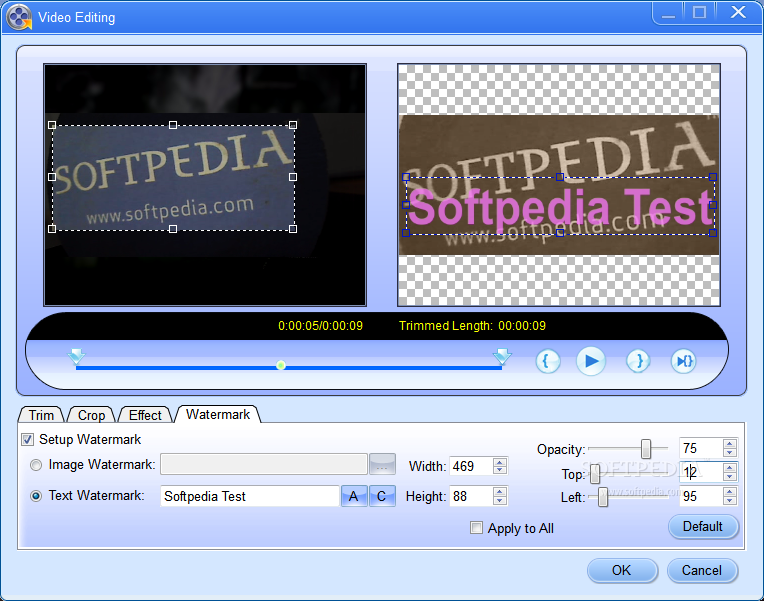The image size is (764, 601).
Task: Click the Trimmed Length 00:00:09 text
Action: [x=472, y=326]
